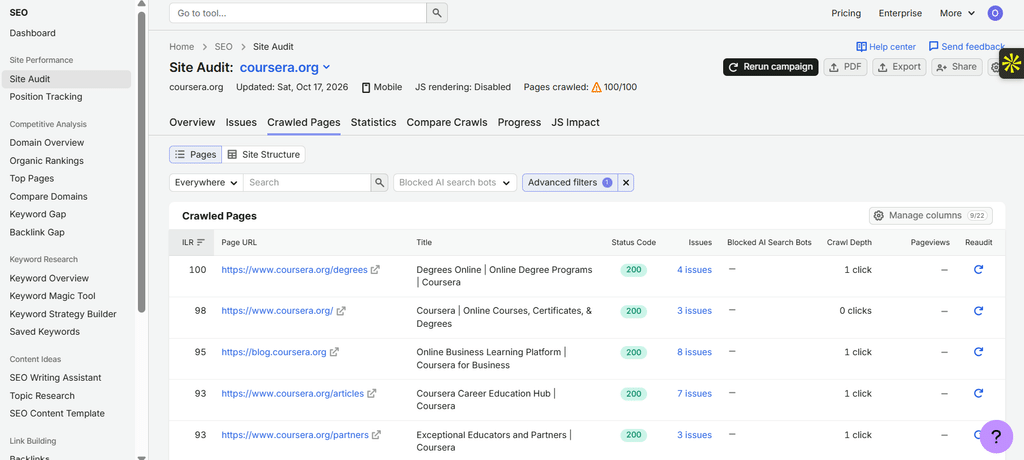Open 7 issues link for articles page
The width and height of the screenshot is (1024, 460).
(x=694, y=393)
